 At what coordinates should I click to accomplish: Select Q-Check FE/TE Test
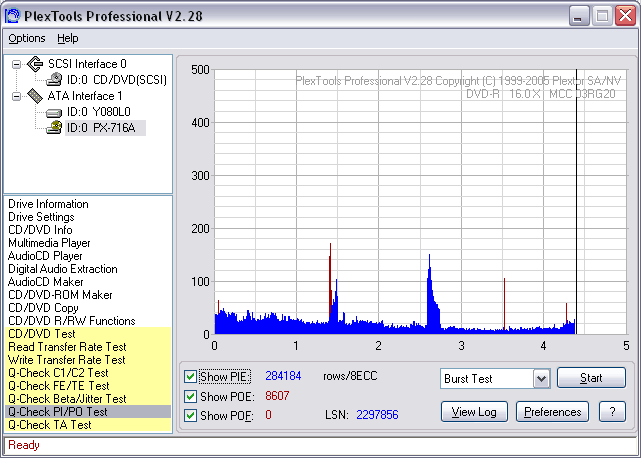click(88, 386)
